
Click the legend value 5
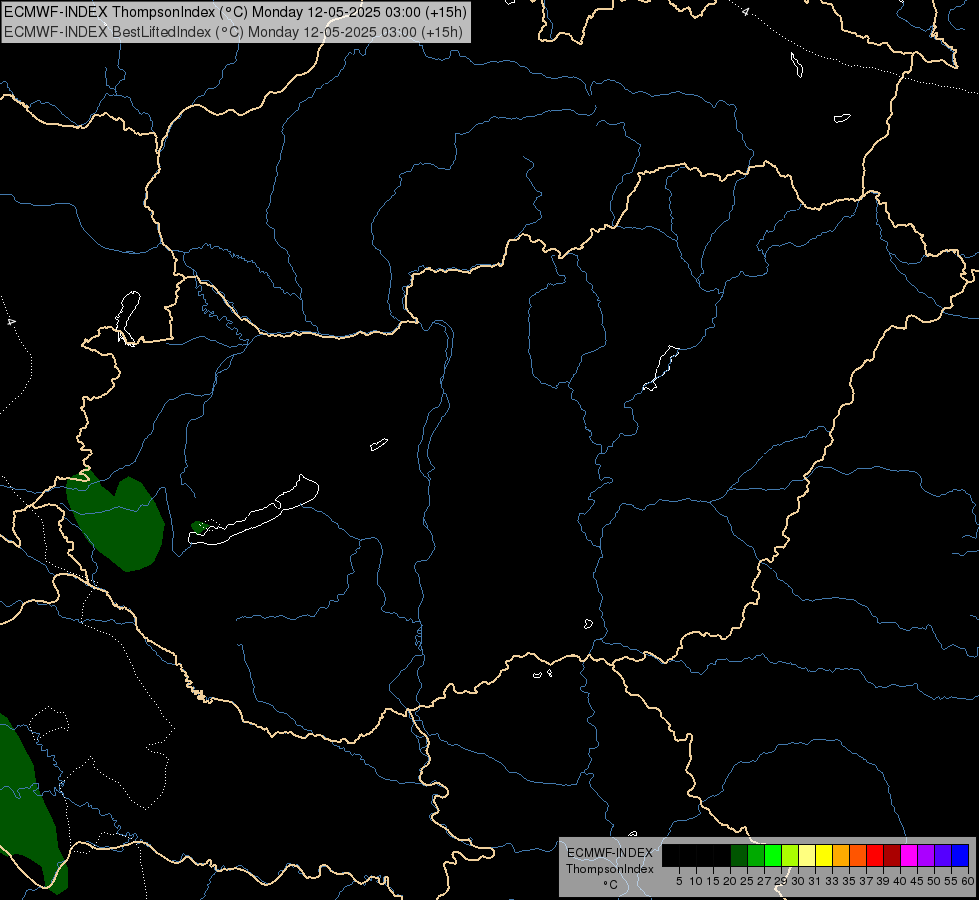click(x=679, y=881)
